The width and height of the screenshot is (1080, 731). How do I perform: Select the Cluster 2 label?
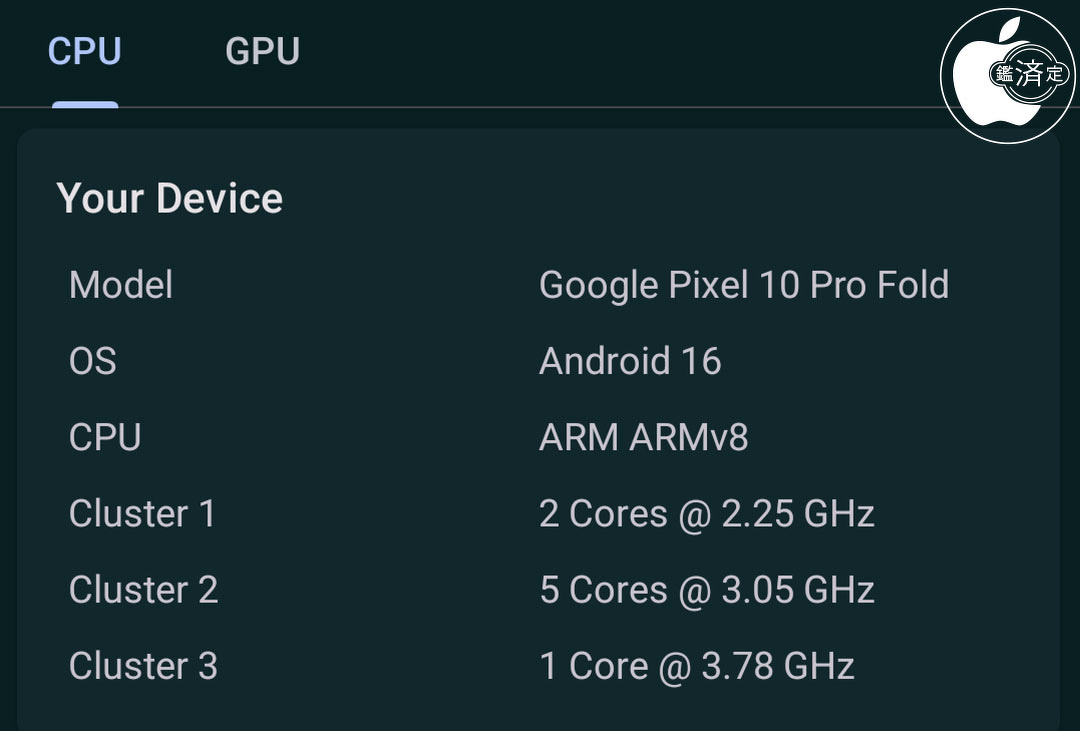tap(143, 589)
